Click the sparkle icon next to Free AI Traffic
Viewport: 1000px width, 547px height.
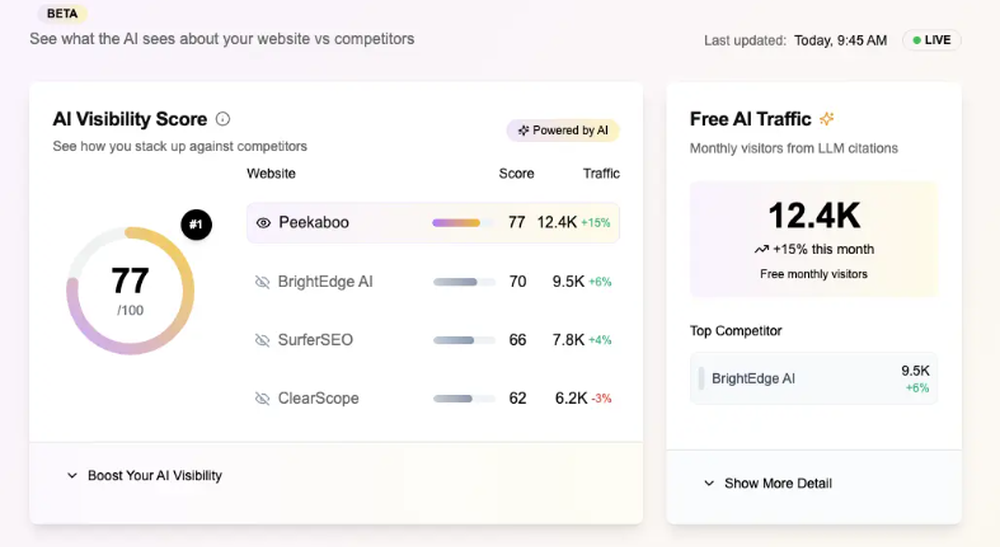tap(827, 119)
